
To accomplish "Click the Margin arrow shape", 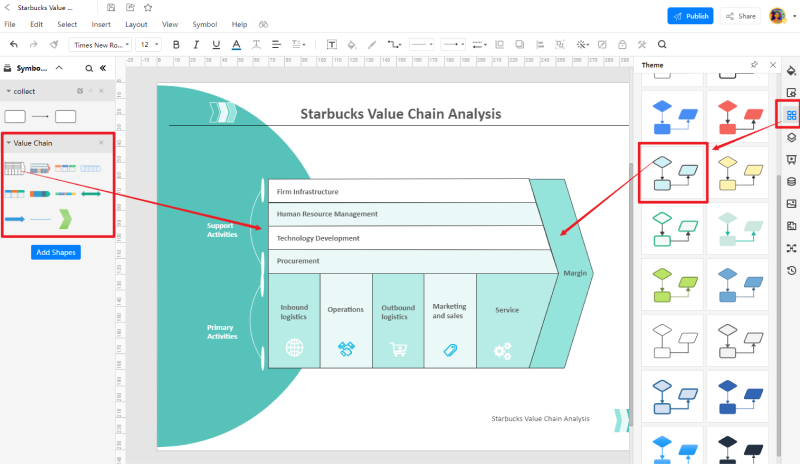I will click(575, 273).
